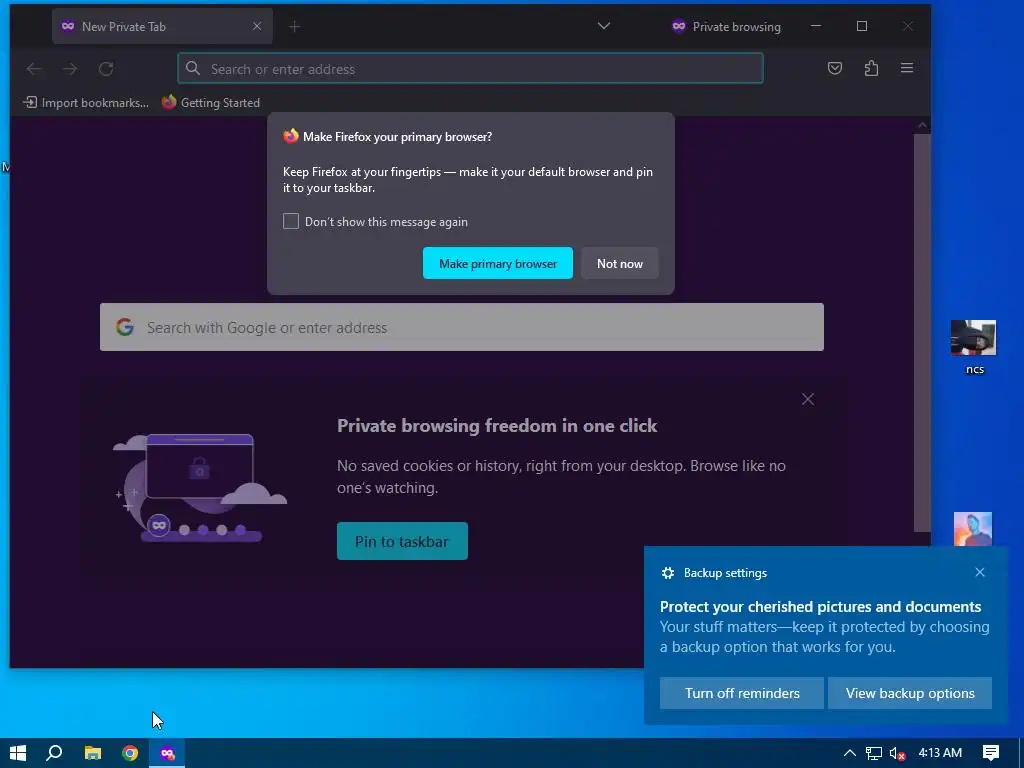Click the Forward navigation arrow

pos(70,69)
